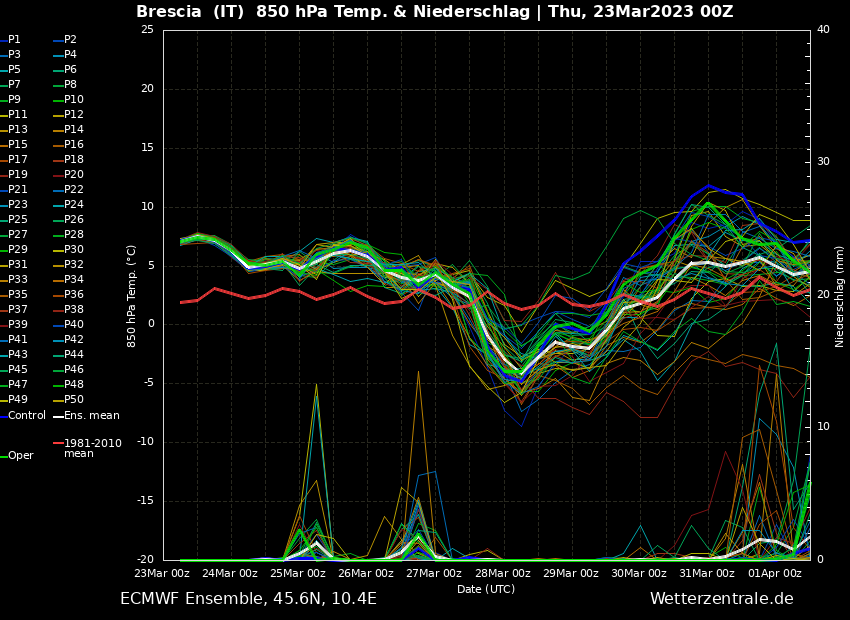
Task: Select the 15 temperature tick label
Action: coord(147,147)
